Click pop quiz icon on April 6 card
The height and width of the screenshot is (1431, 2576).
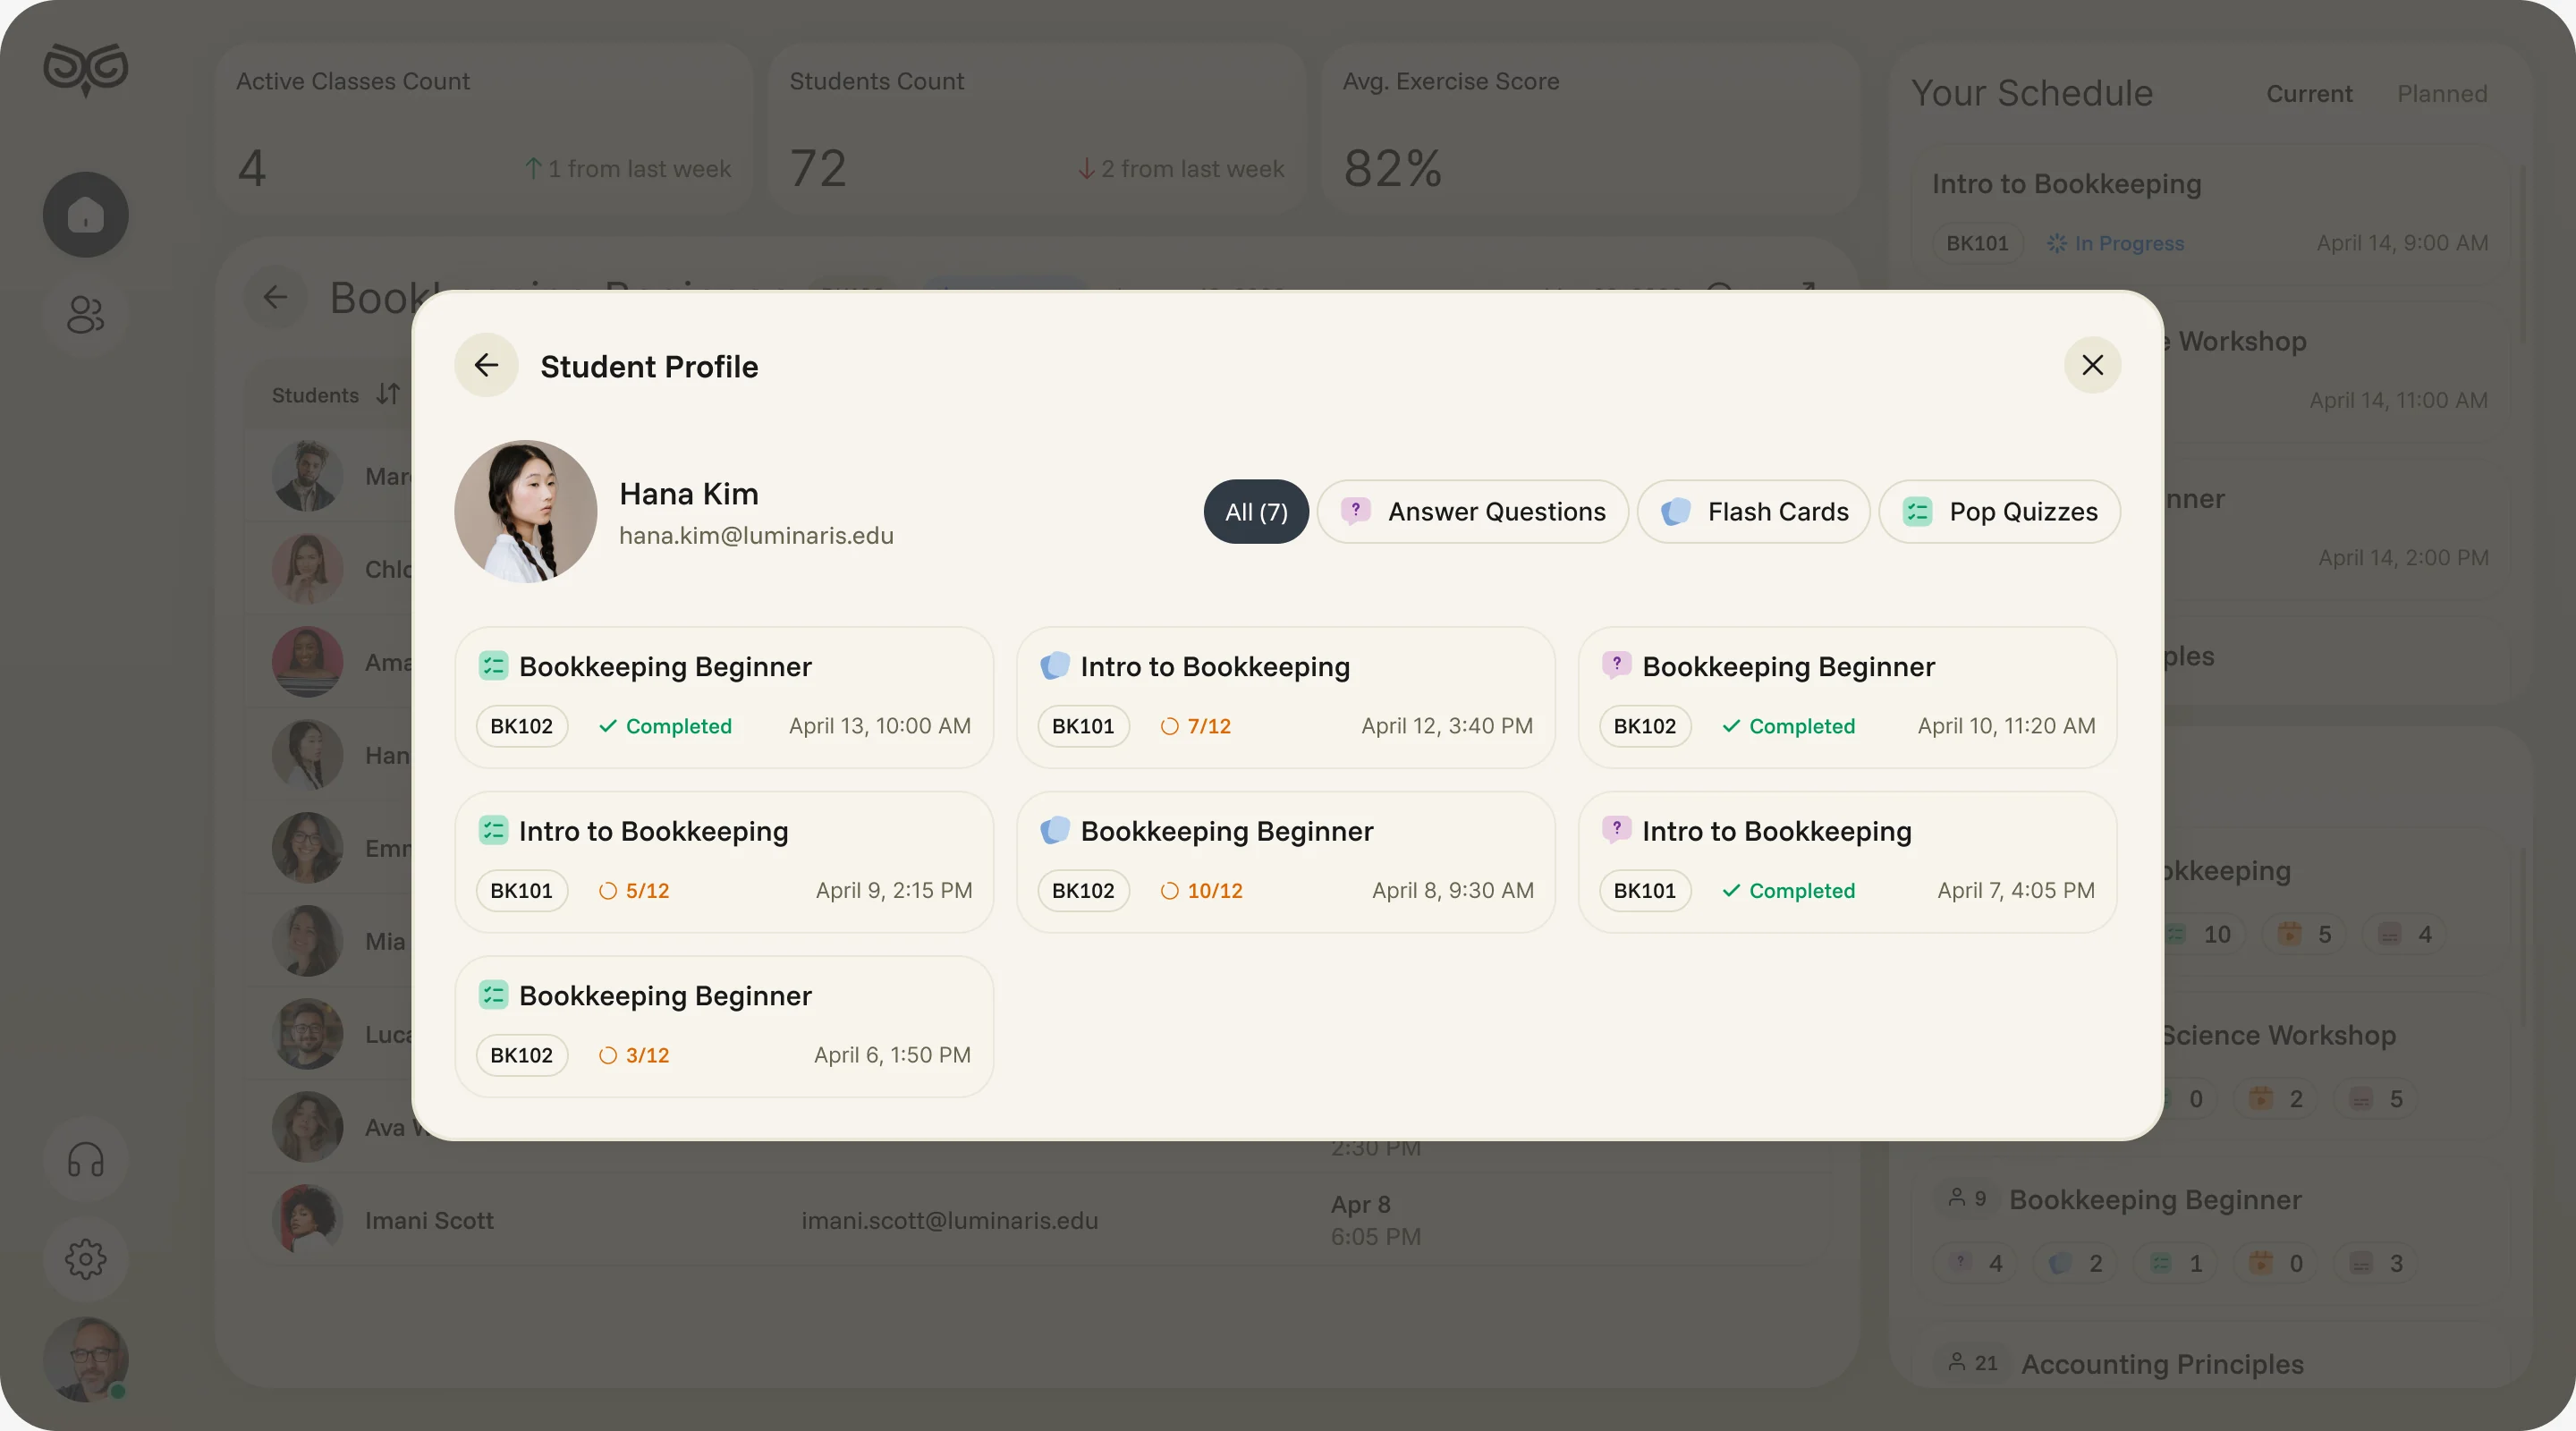(493, 994)
